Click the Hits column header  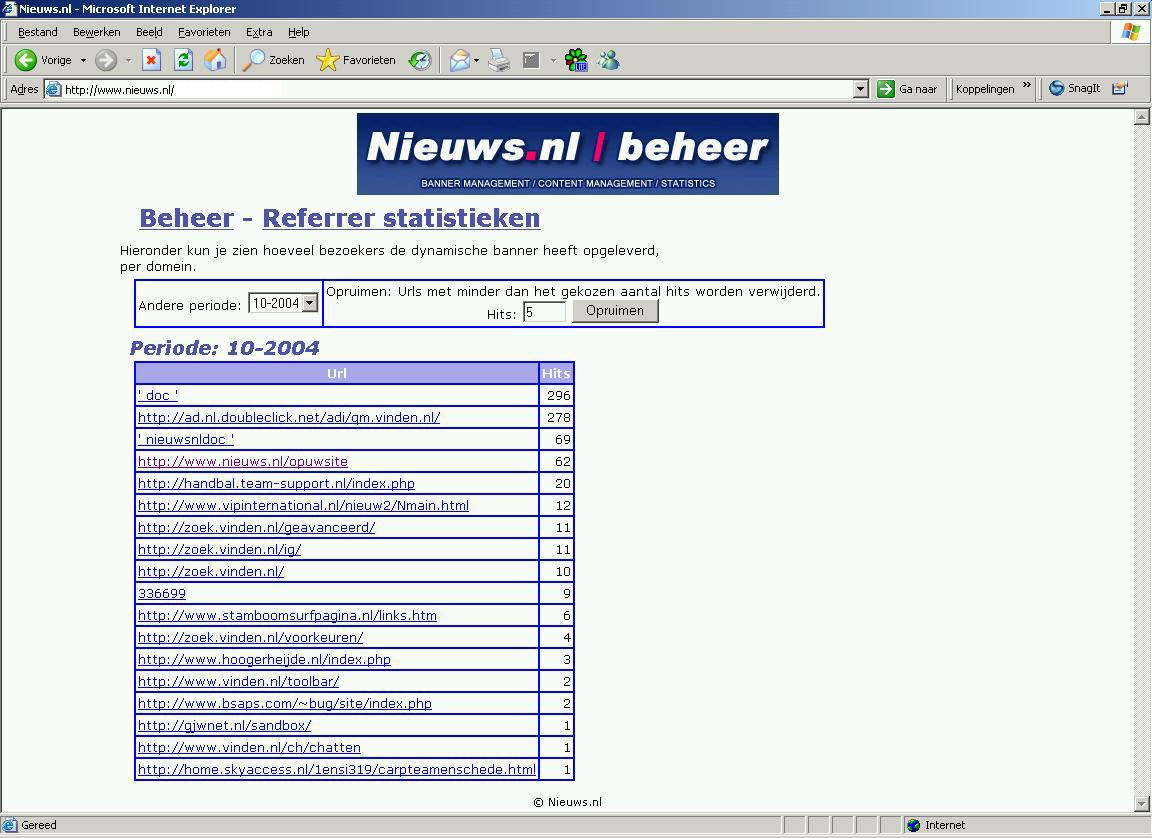point(556,373)
